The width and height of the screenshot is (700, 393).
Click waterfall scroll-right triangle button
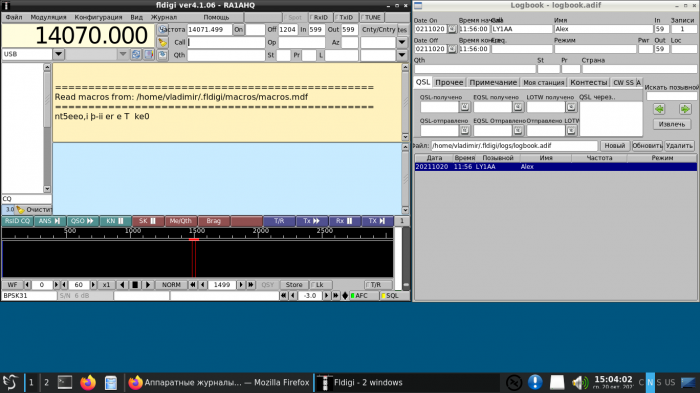tap(148, 284)
